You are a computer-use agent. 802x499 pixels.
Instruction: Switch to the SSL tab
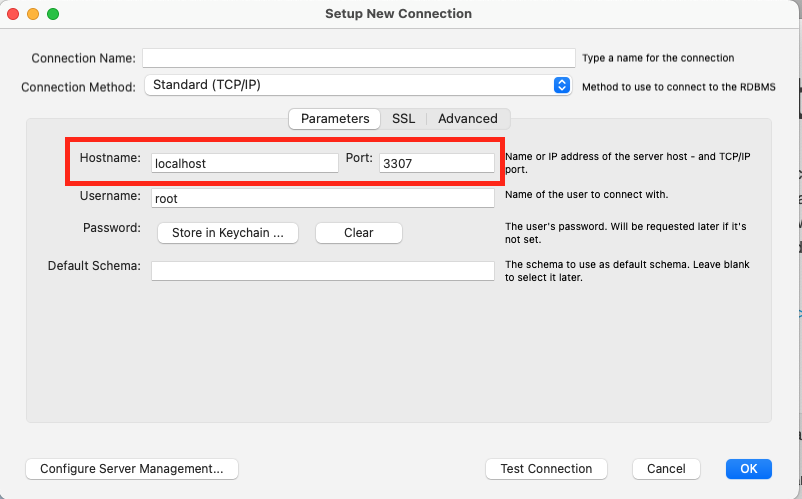(403, 119)
